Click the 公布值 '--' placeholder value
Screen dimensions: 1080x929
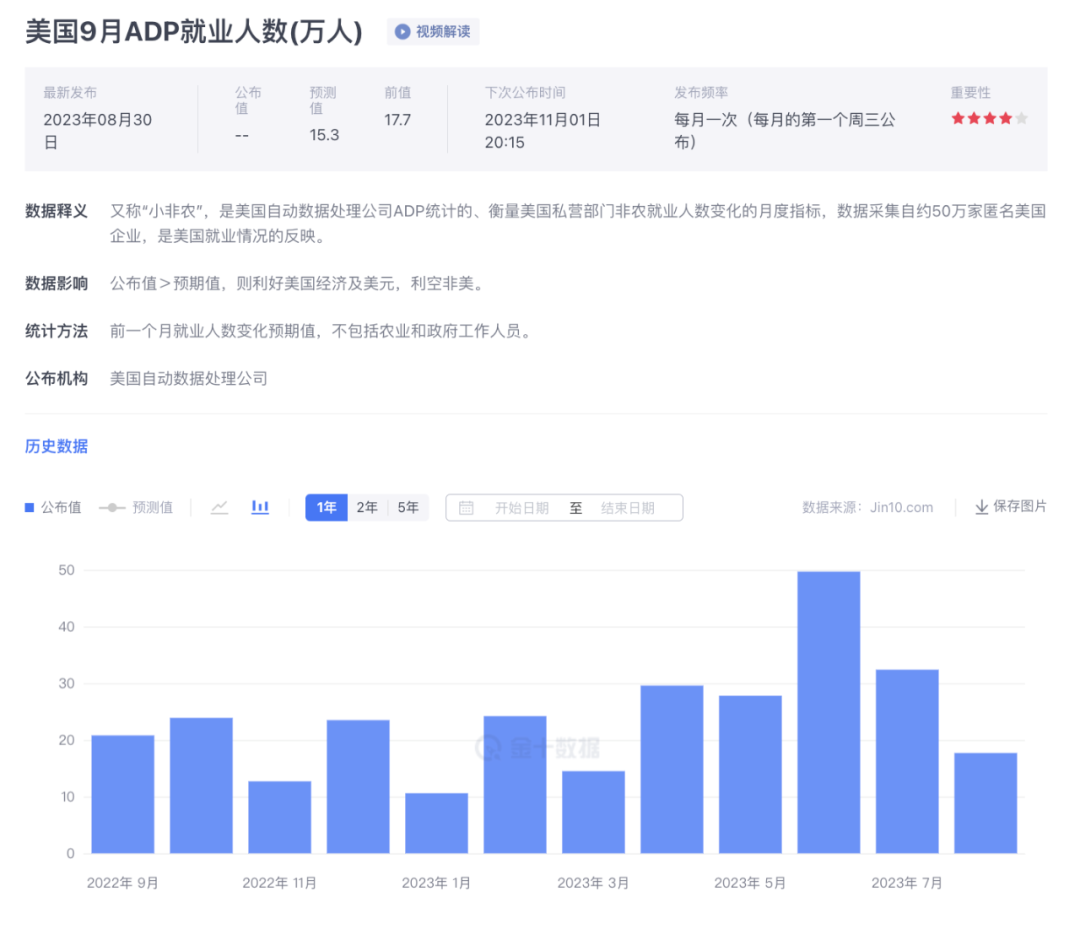(x=242, y=135)
